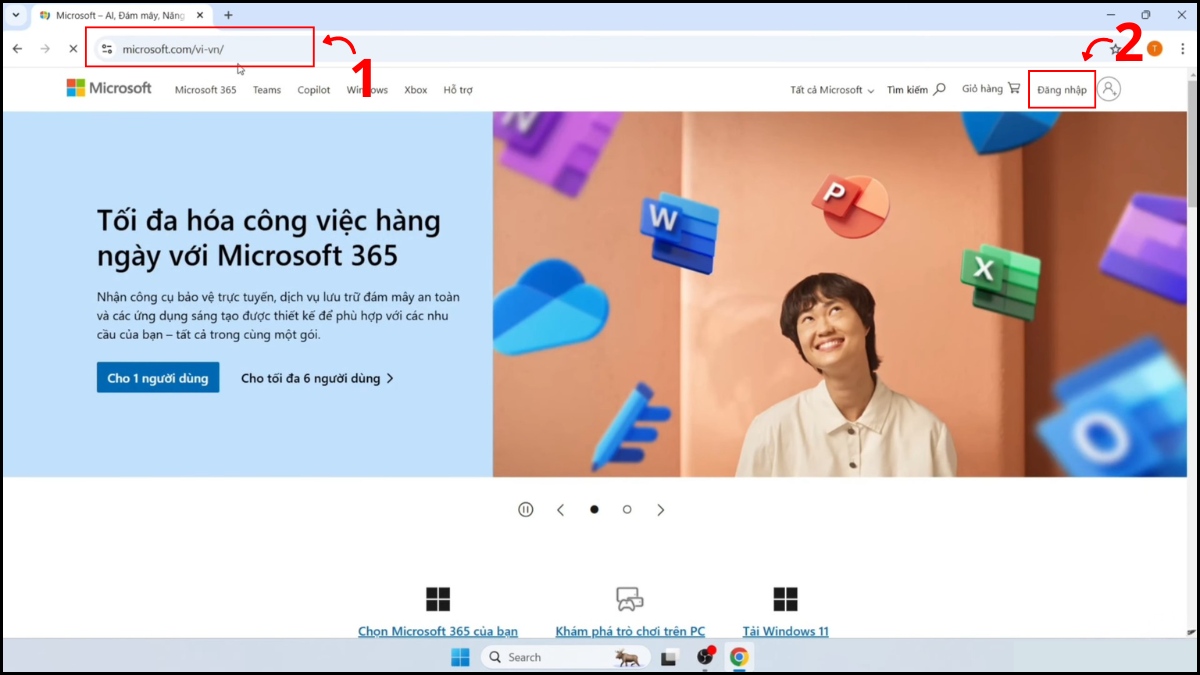This screenshot has height=675, width=1200.
Task: Reload the page with the refresh icon
Action: tap(73, 48)
